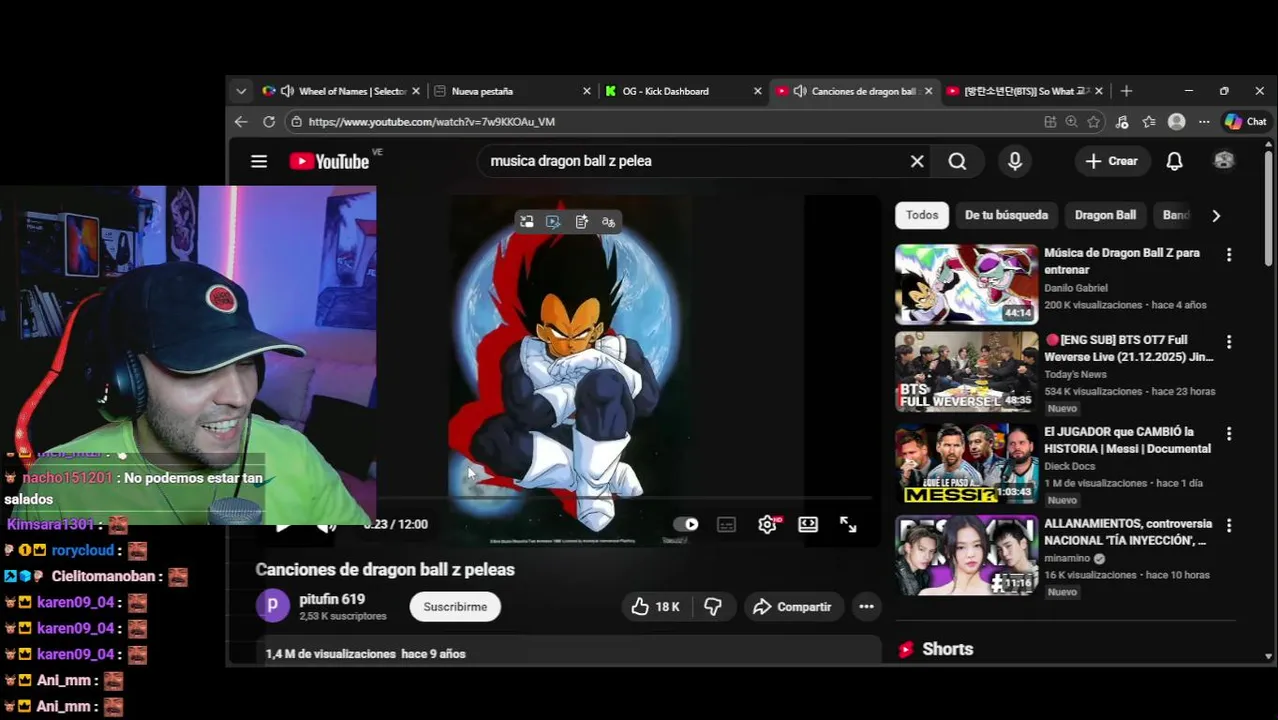The image size is (1278, 720).
Task: Like the video with 18 K
Action: 656,607
